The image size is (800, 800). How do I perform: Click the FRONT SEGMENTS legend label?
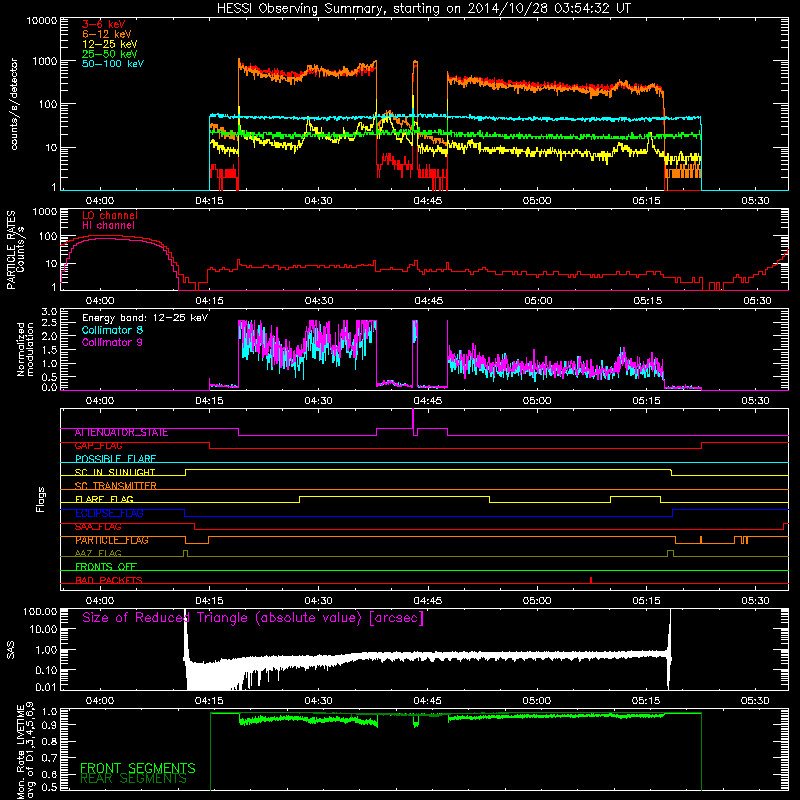(x=138, y=768)
